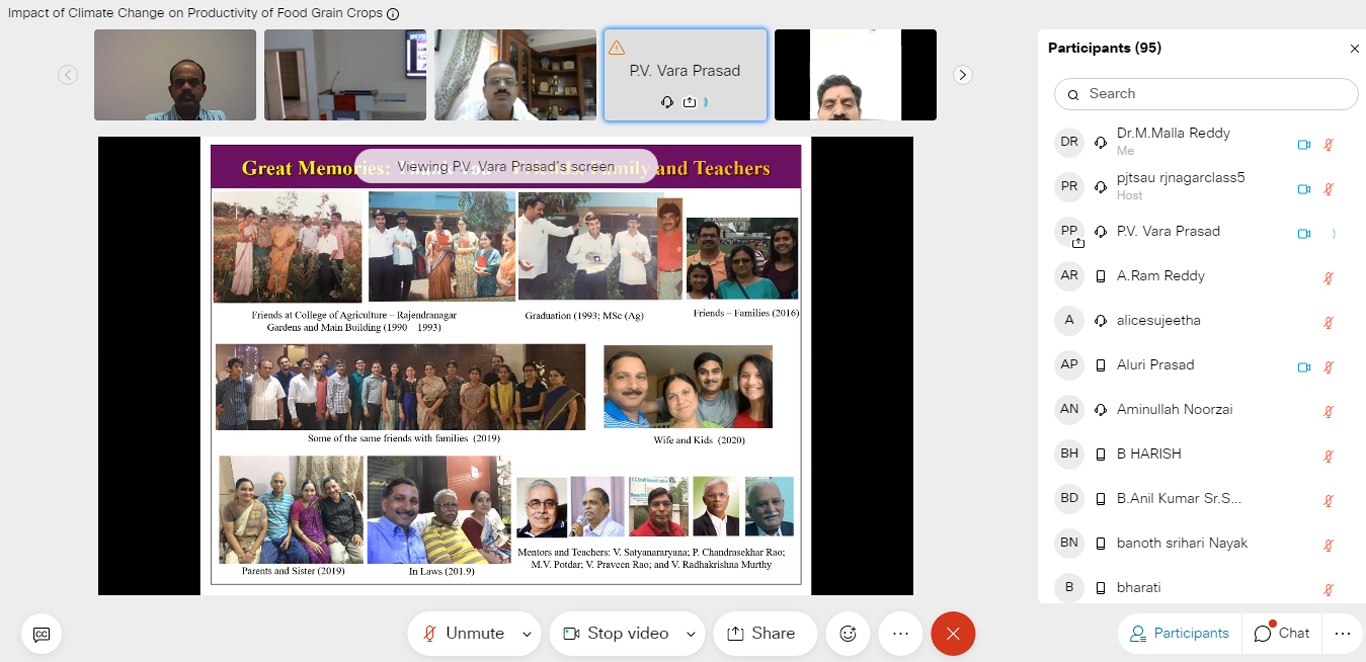Show previous video thumbnails with left arrow
Image resolution: width=1366 pixels, height=662 pixels.
[x=68, y=75]
